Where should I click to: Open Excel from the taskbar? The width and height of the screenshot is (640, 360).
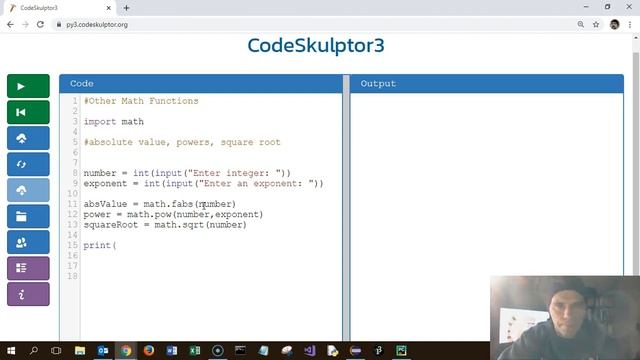[x=195, y=351]
